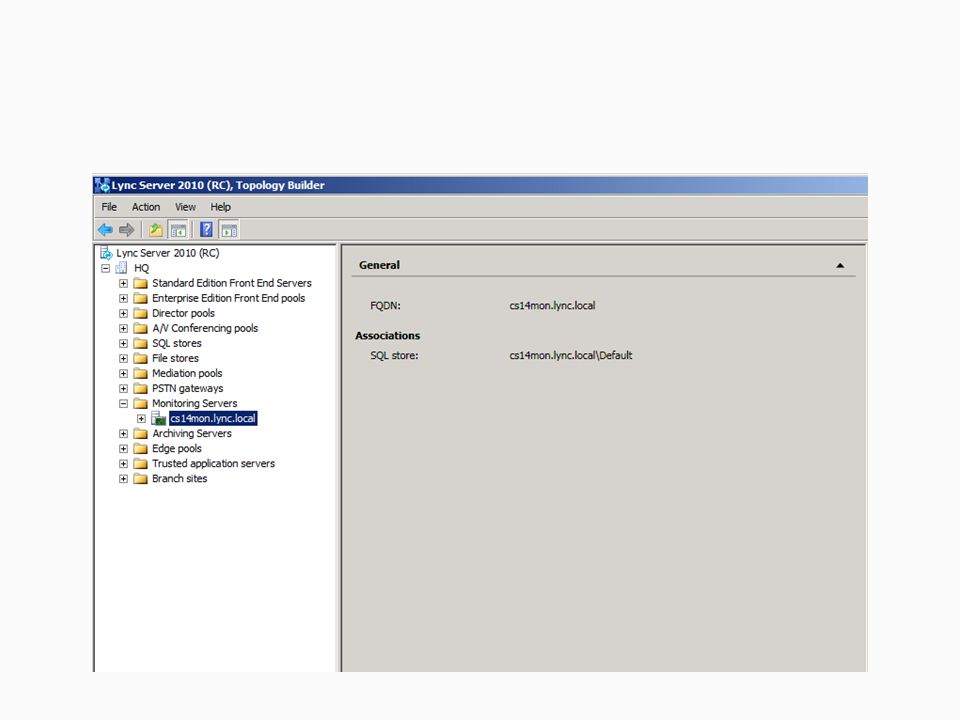
Task: Open the File menu
Action: (x=109, y=207)
